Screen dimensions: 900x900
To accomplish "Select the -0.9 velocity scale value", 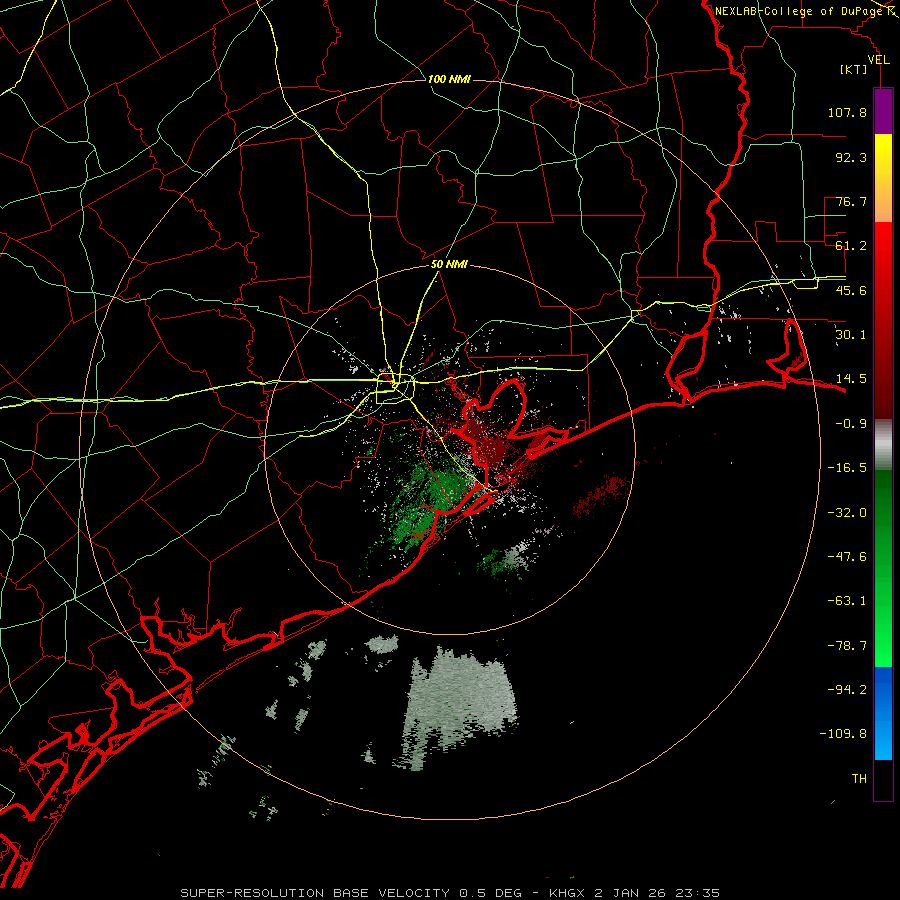I will coord(851,424).
